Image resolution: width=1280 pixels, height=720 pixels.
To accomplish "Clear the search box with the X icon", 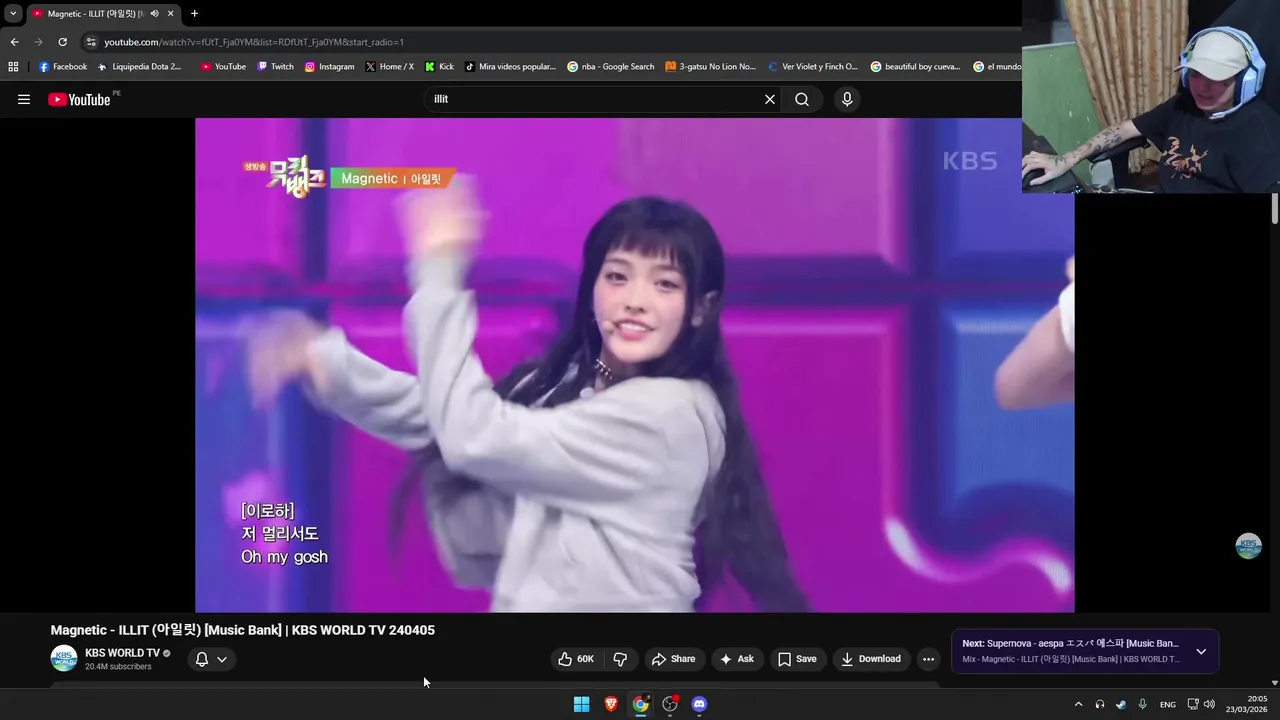I will [x=770, y=99].
